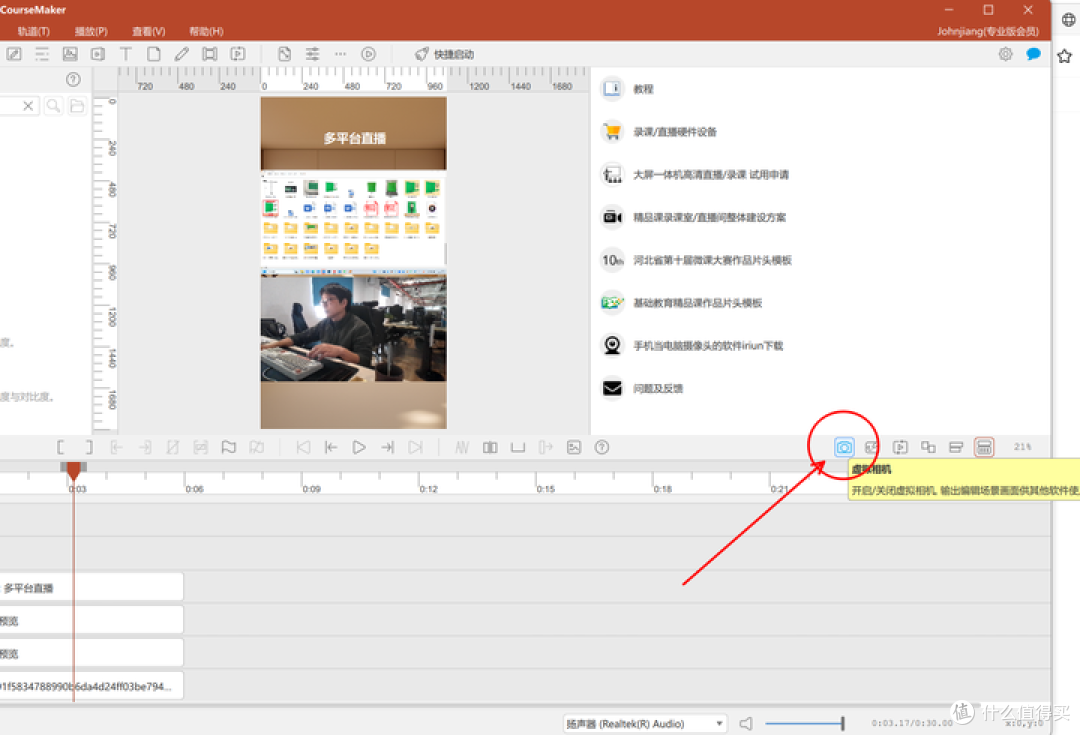Click the webcam photo in the preview canvas

click(x=353, y=327)
